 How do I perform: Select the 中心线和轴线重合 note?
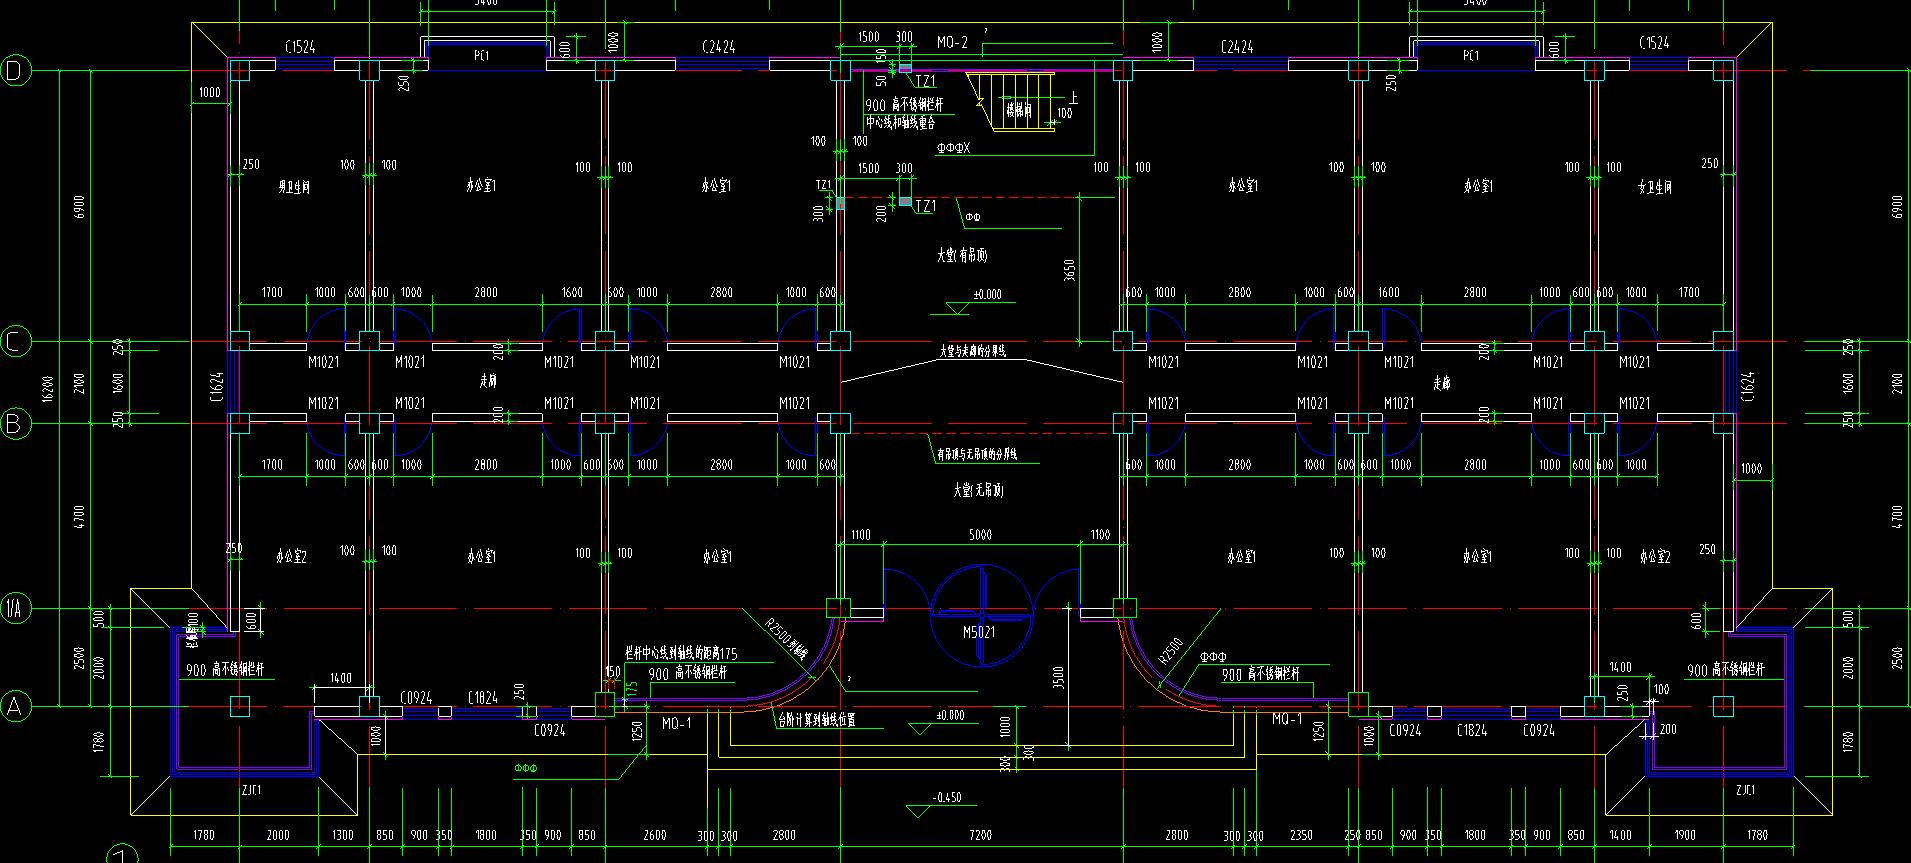click(x=900, y=122)
